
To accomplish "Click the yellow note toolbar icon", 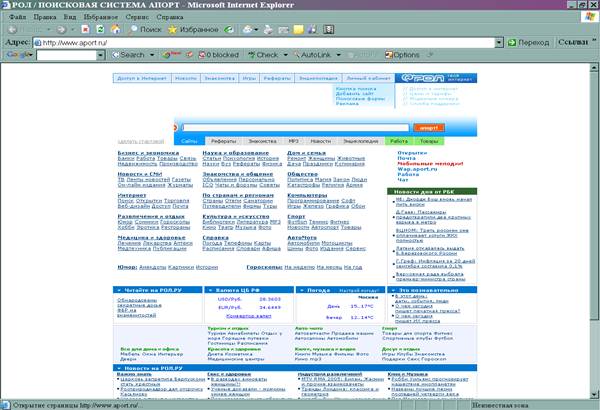I will point(298,29).
